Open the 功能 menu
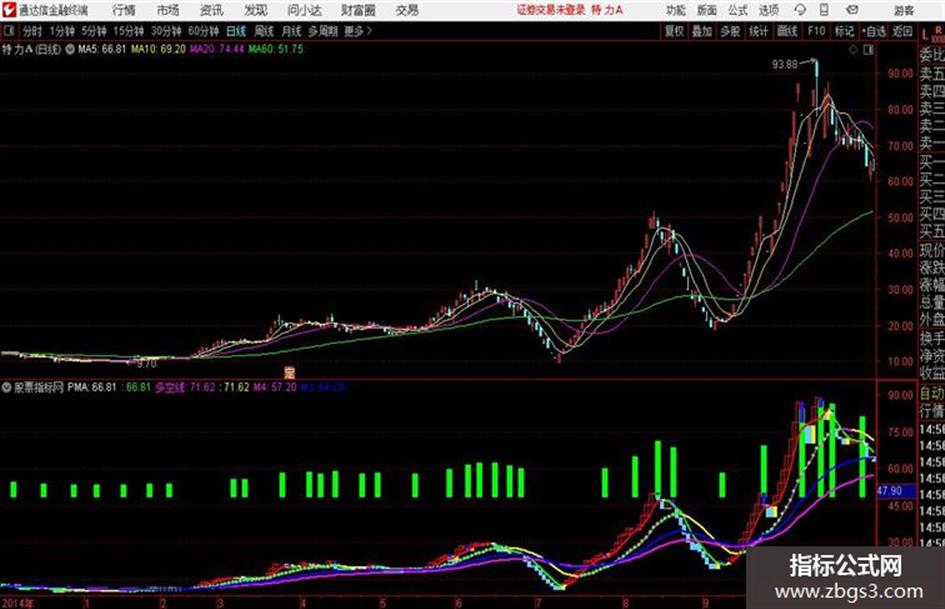Viewport: 945px width, 609px height. pyautogui.click(x=676, y=10)
